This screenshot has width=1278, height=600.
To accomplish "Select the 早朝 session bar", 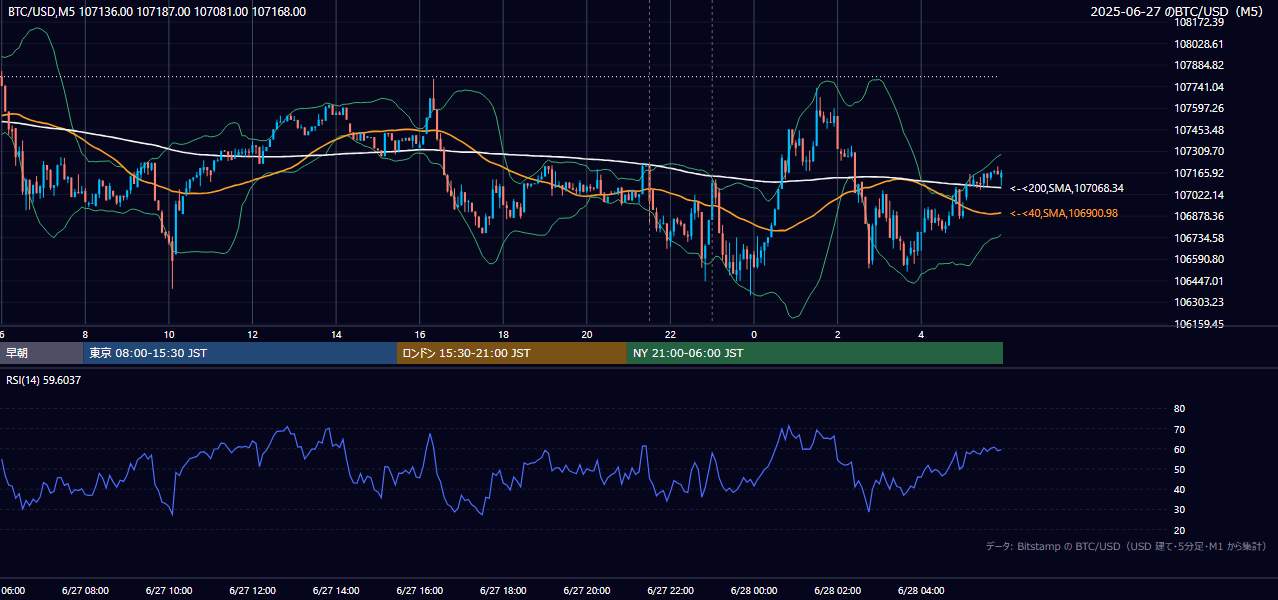I will (x=42, y=353).
